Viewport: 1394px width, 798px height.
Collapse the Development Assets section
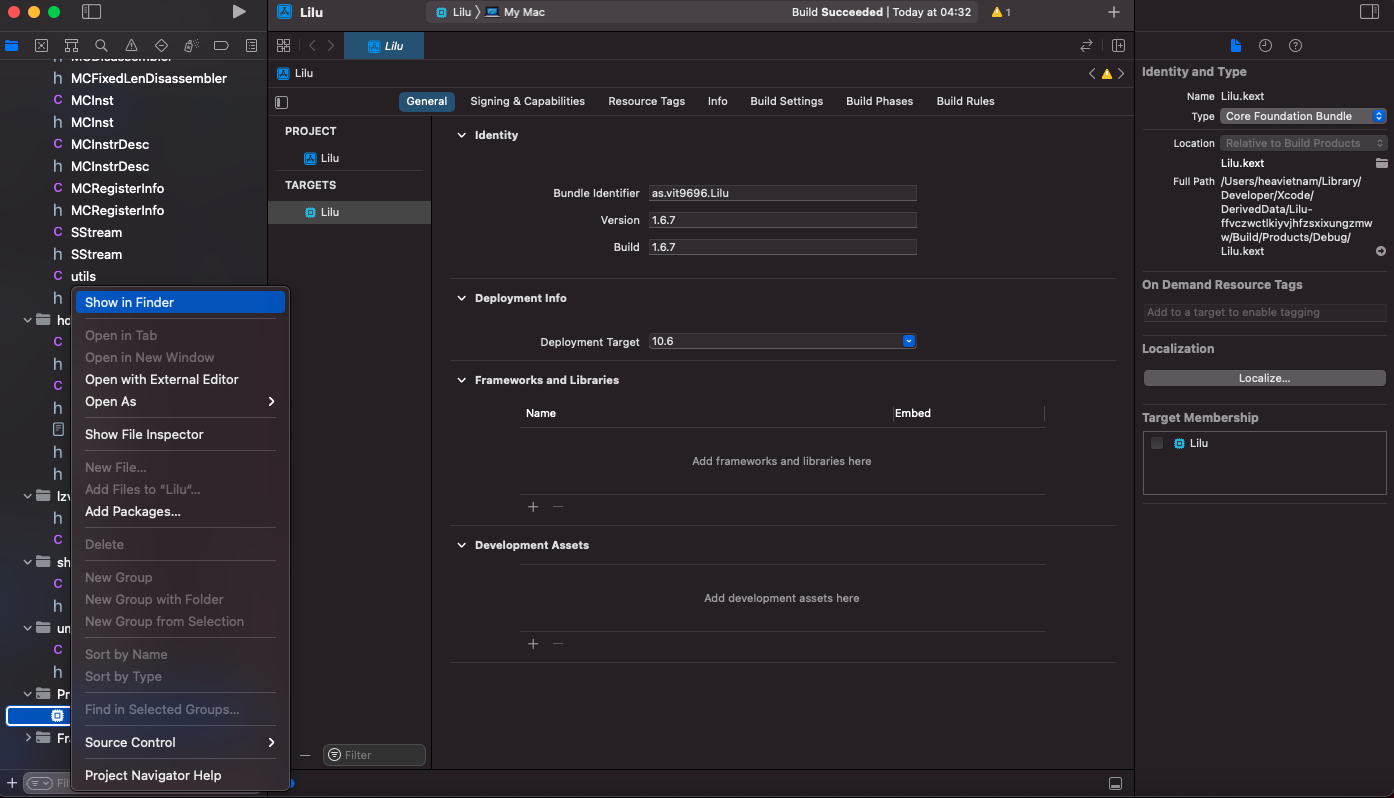(461, 545)
